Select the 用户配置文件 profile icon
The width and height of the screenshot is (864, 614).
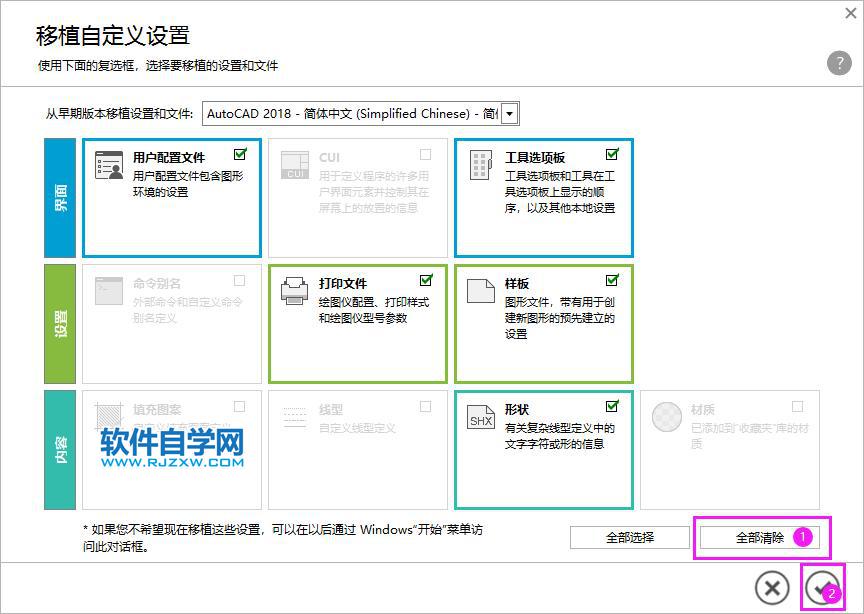click(107, 163)
